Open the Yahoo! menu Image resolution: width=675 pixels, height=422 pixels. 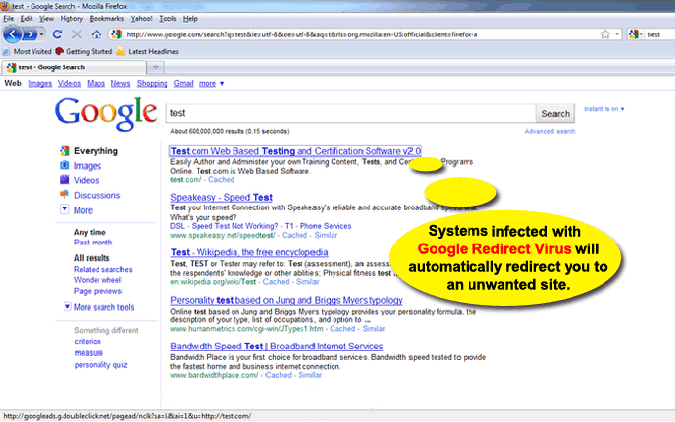[x=142, y=19]
